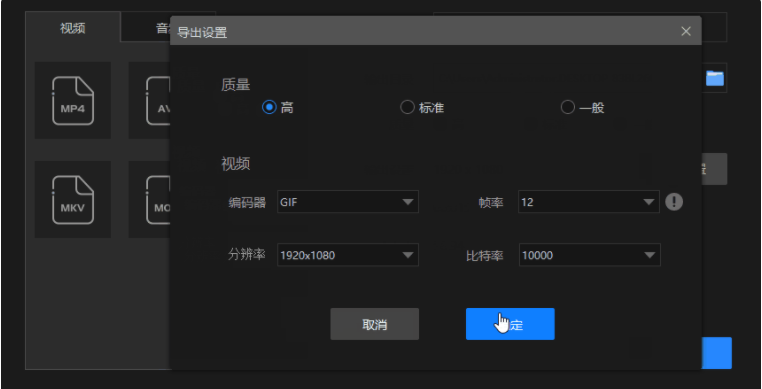Image resolution: width=762 pixels, height=389 pixels.
Task: Select 标准 quality radio button
Action: coord(407,107)
